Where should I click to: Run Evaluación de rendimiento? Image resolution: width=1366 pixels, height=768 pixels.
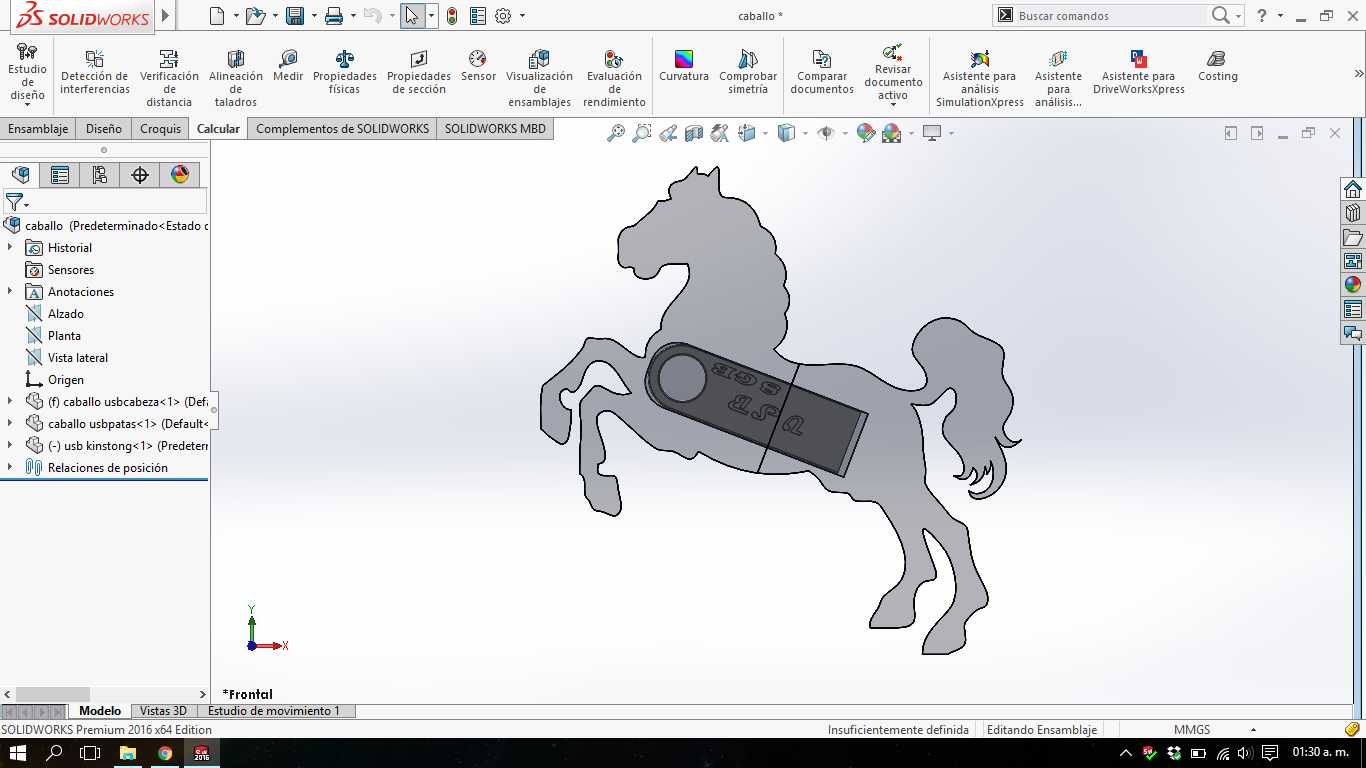(x=614, y=79)
